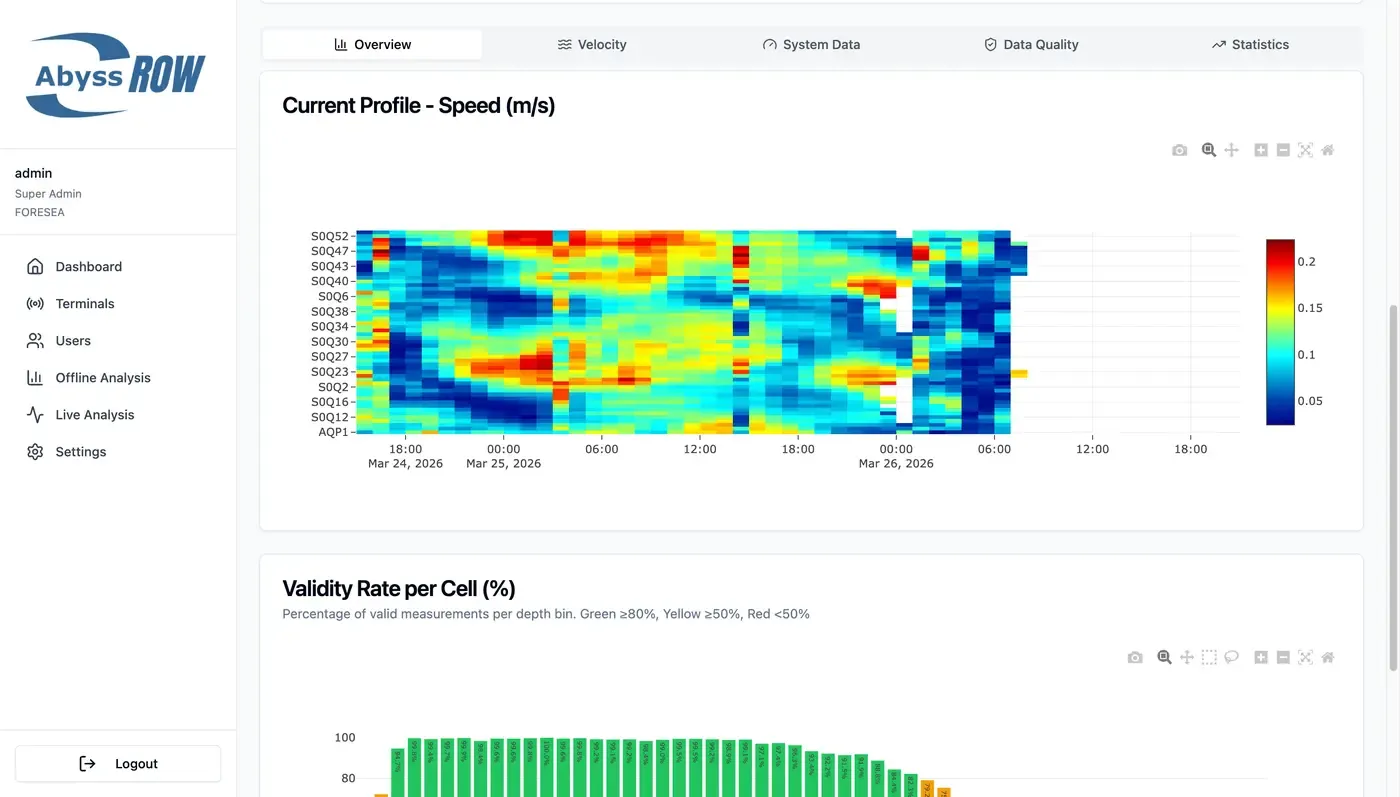Open Terminals page

point(118,303)
